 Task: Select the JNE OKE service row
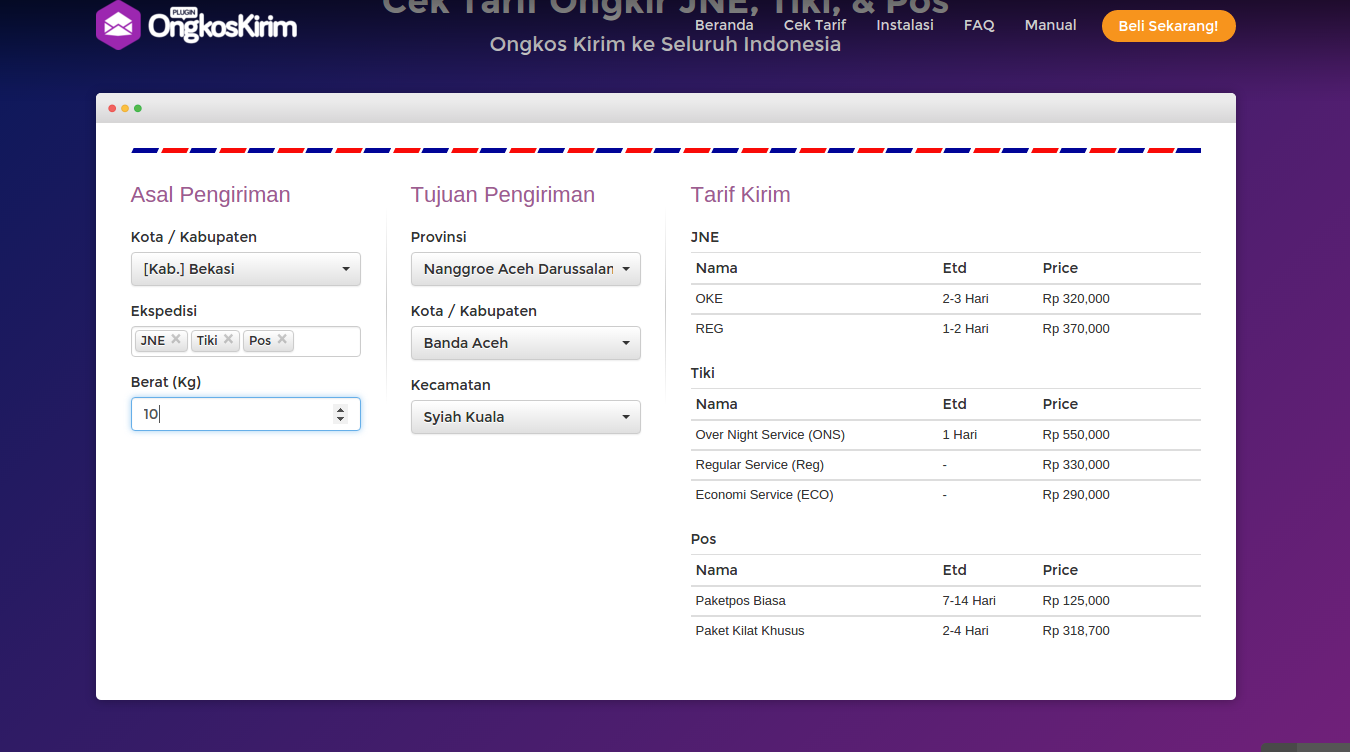(946, 299)
